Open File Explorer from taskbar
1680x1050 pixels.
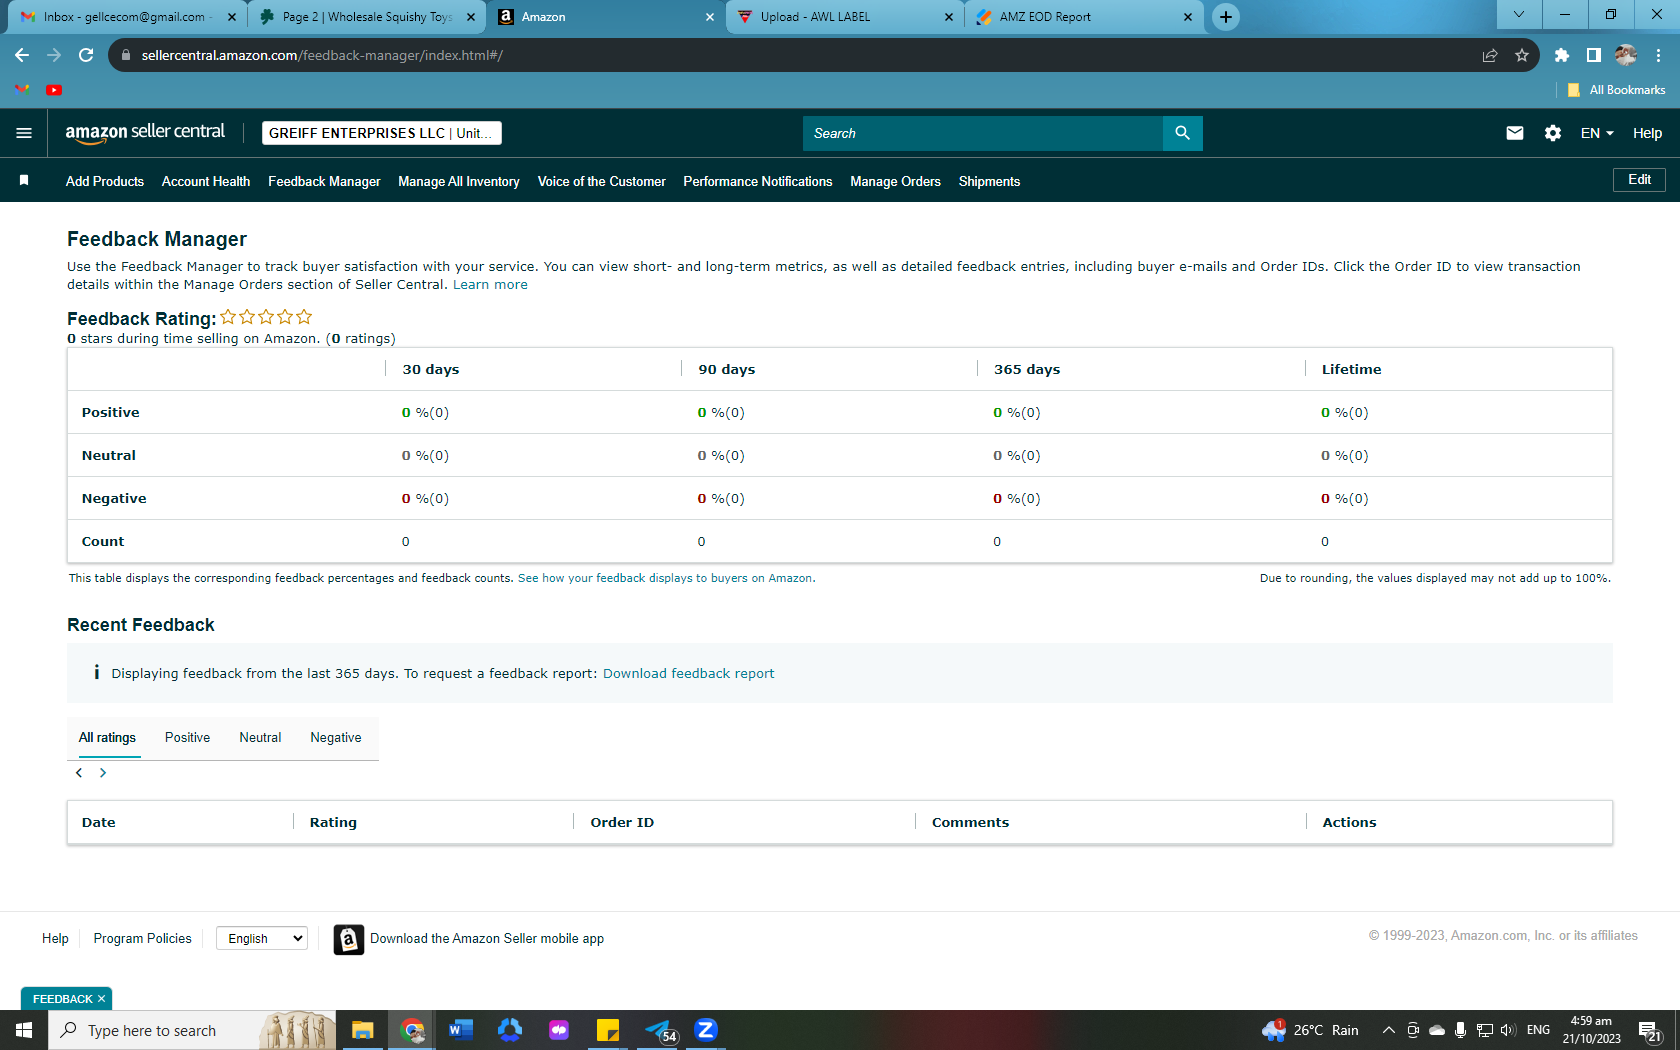362,1030
